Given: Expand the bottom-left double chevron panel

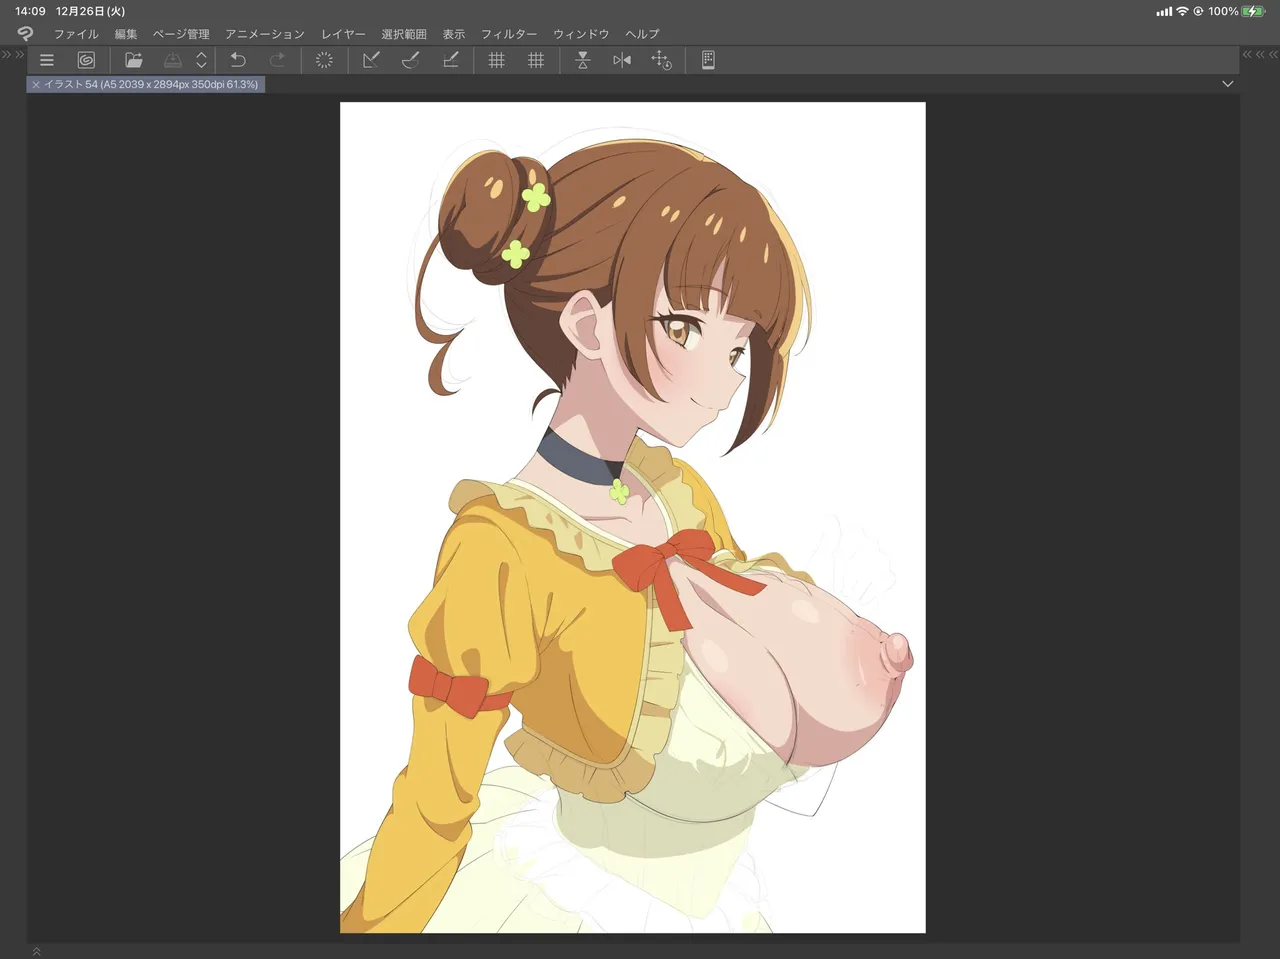Looking at the screenshot, I should pos(37,951).
